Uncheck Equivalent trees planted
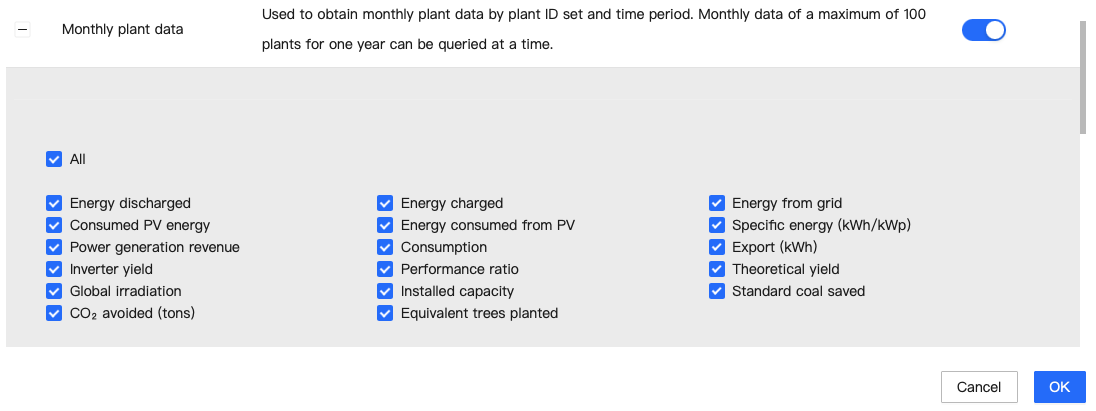1096x411 pixels. click(385, 313)
